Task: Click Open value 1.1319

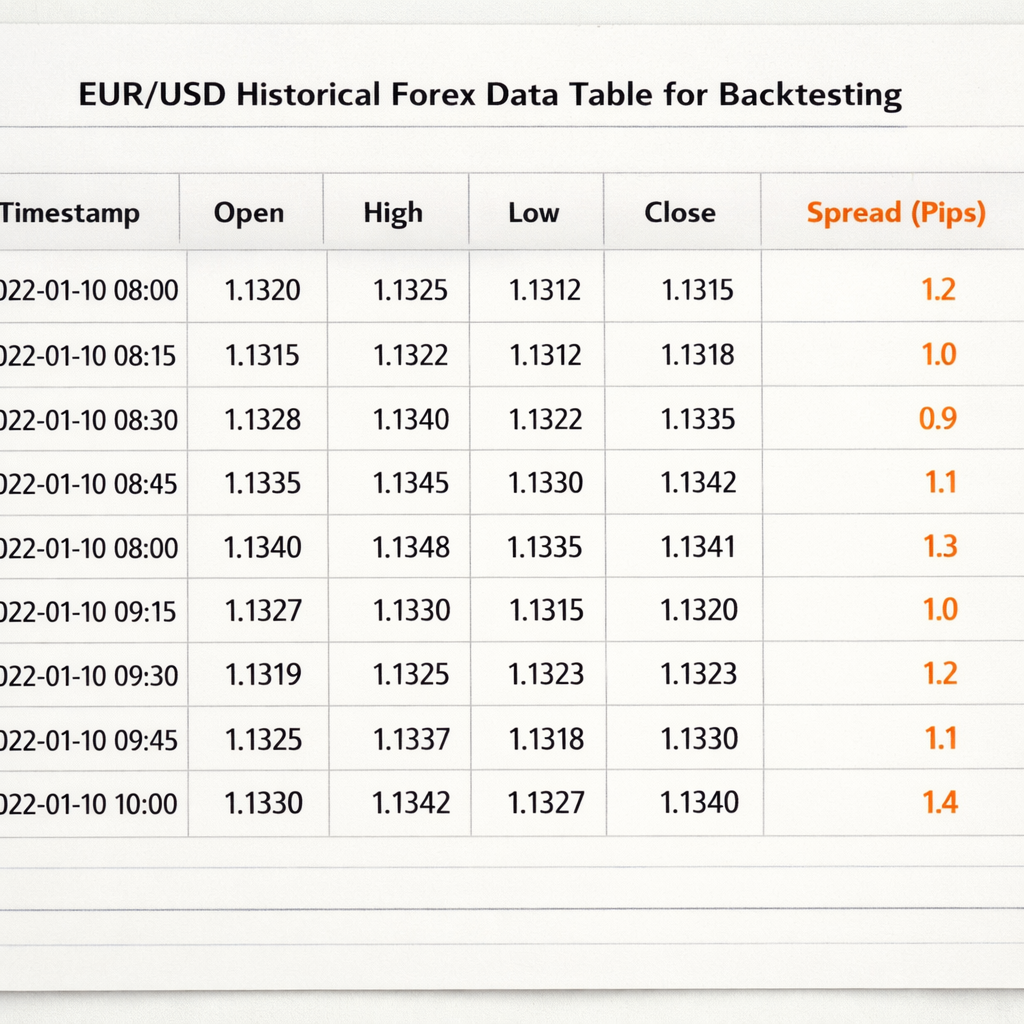Action: (x=263, y=675)
